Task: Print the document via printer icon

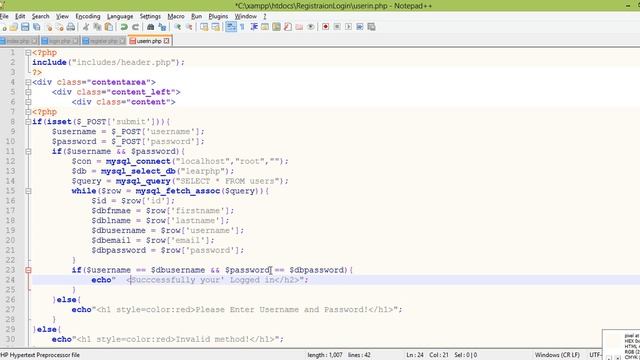Action: pos(71,27)
